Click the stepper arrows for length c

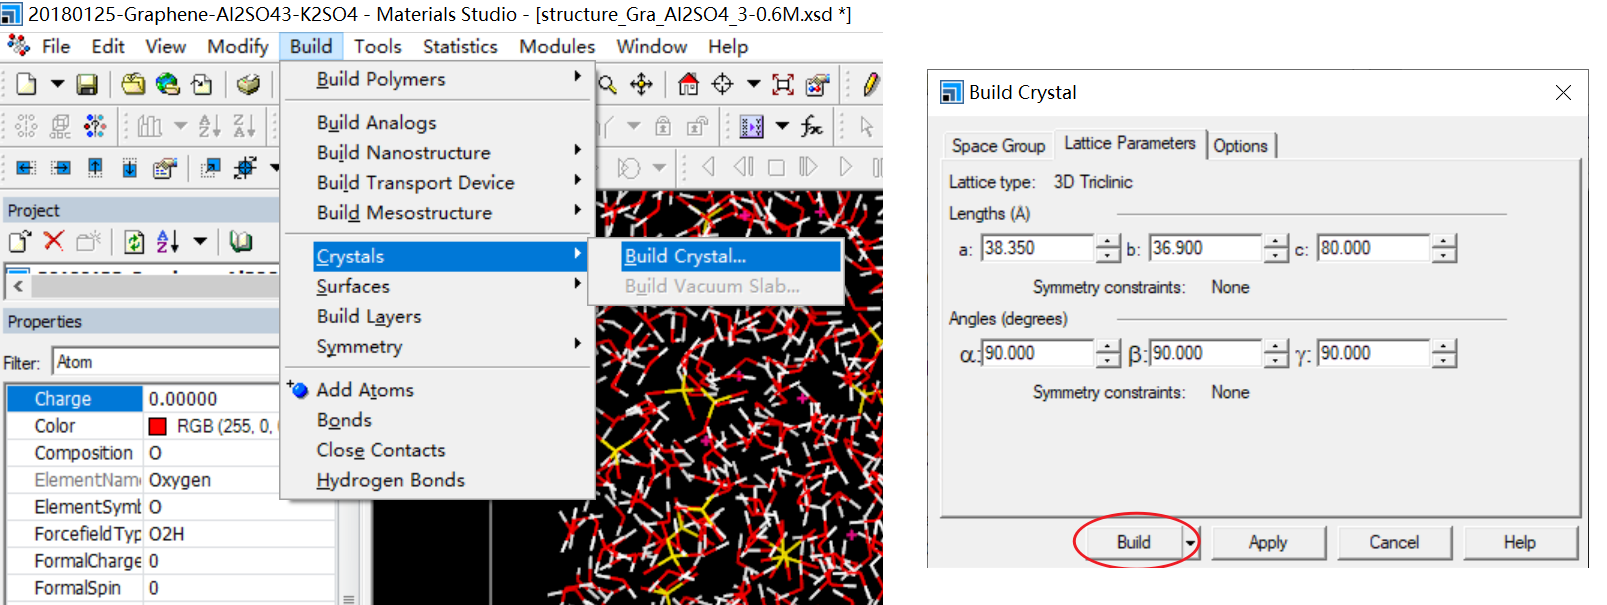[1443, 248]
